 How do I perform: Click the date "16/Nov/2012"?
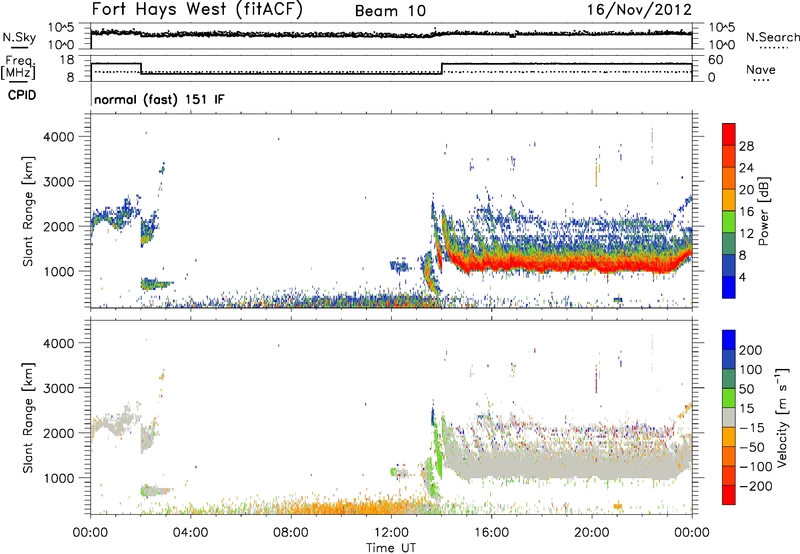pyautogui.click(x=639, y=10)
